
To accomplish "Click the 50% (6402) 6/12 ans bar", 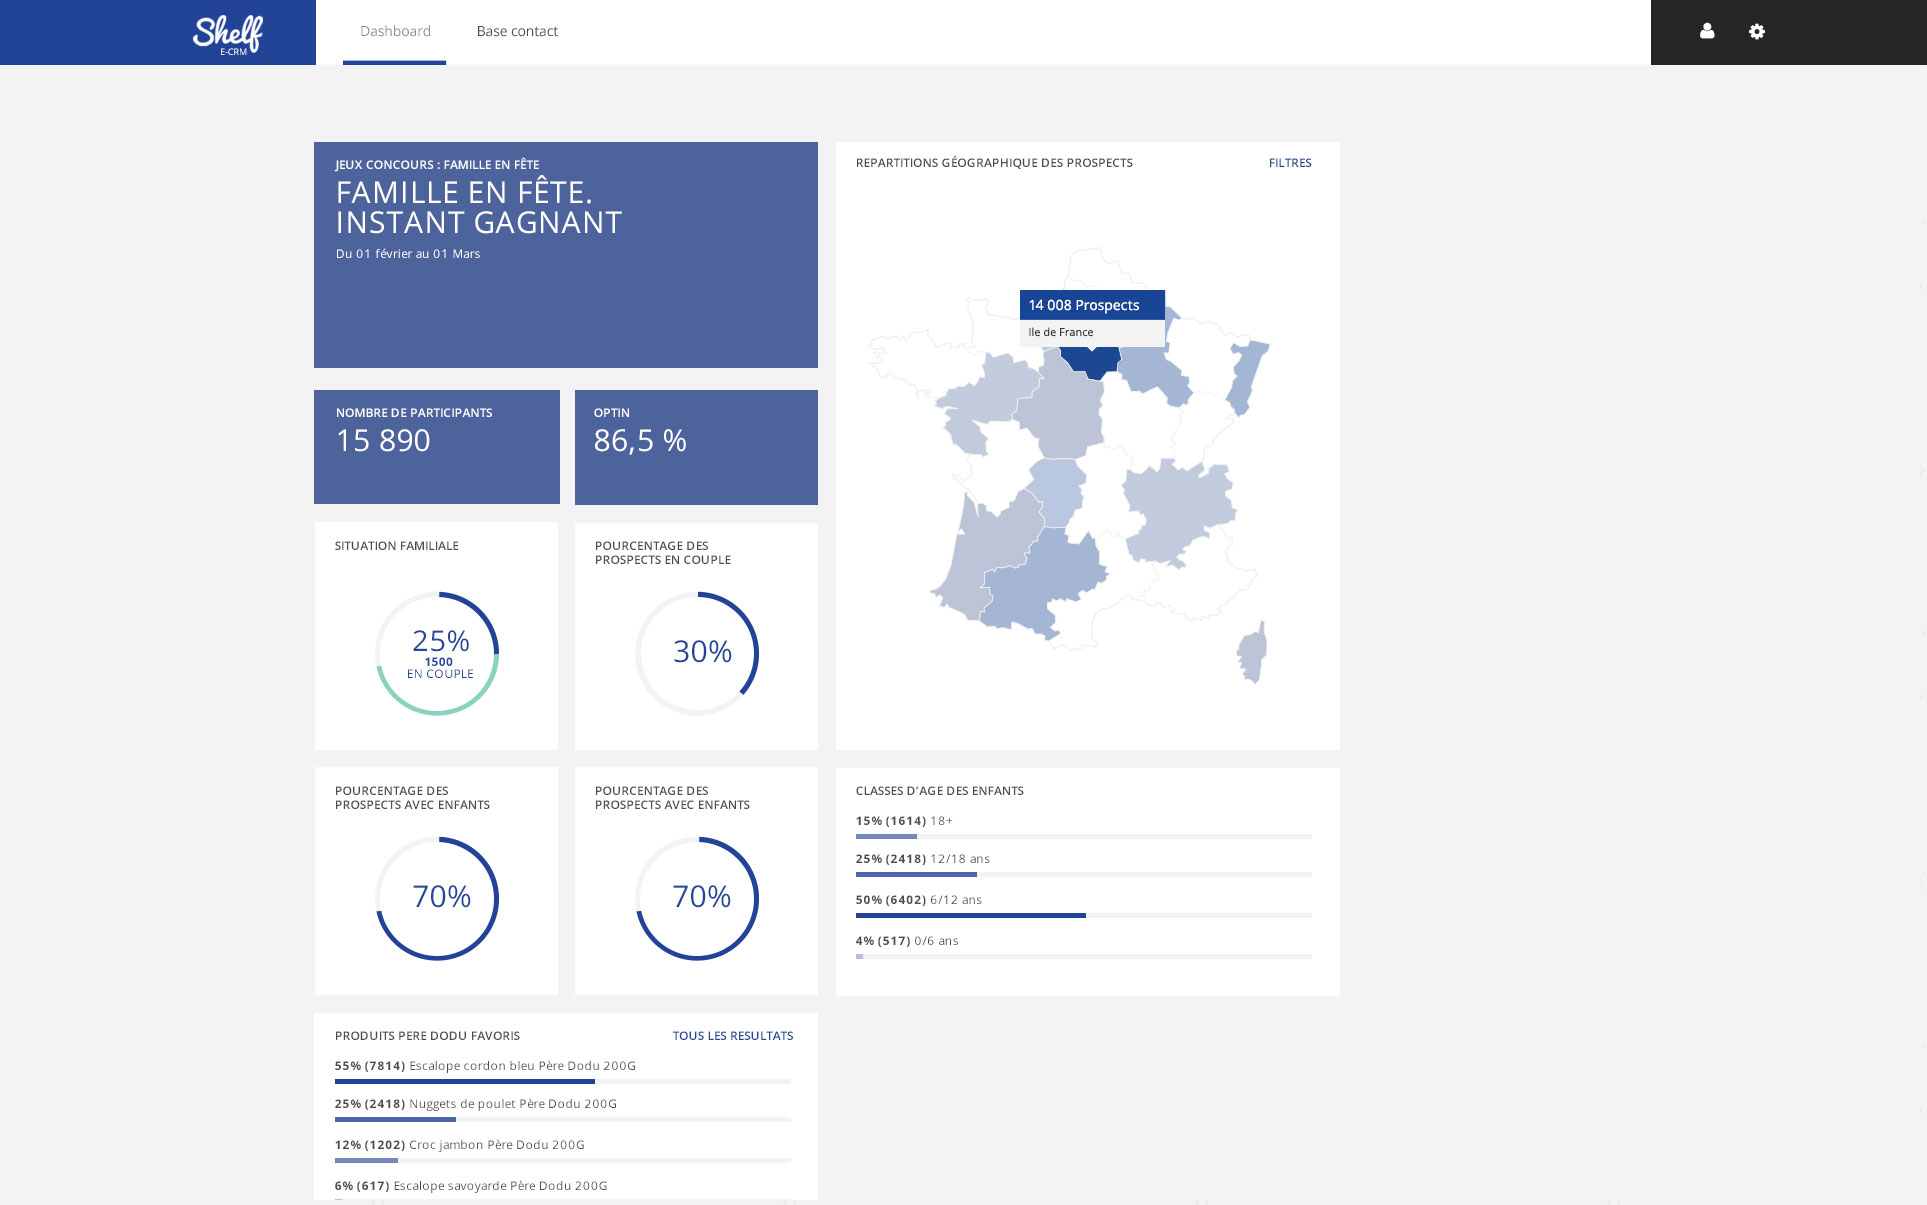I will (x=970, y=915).
